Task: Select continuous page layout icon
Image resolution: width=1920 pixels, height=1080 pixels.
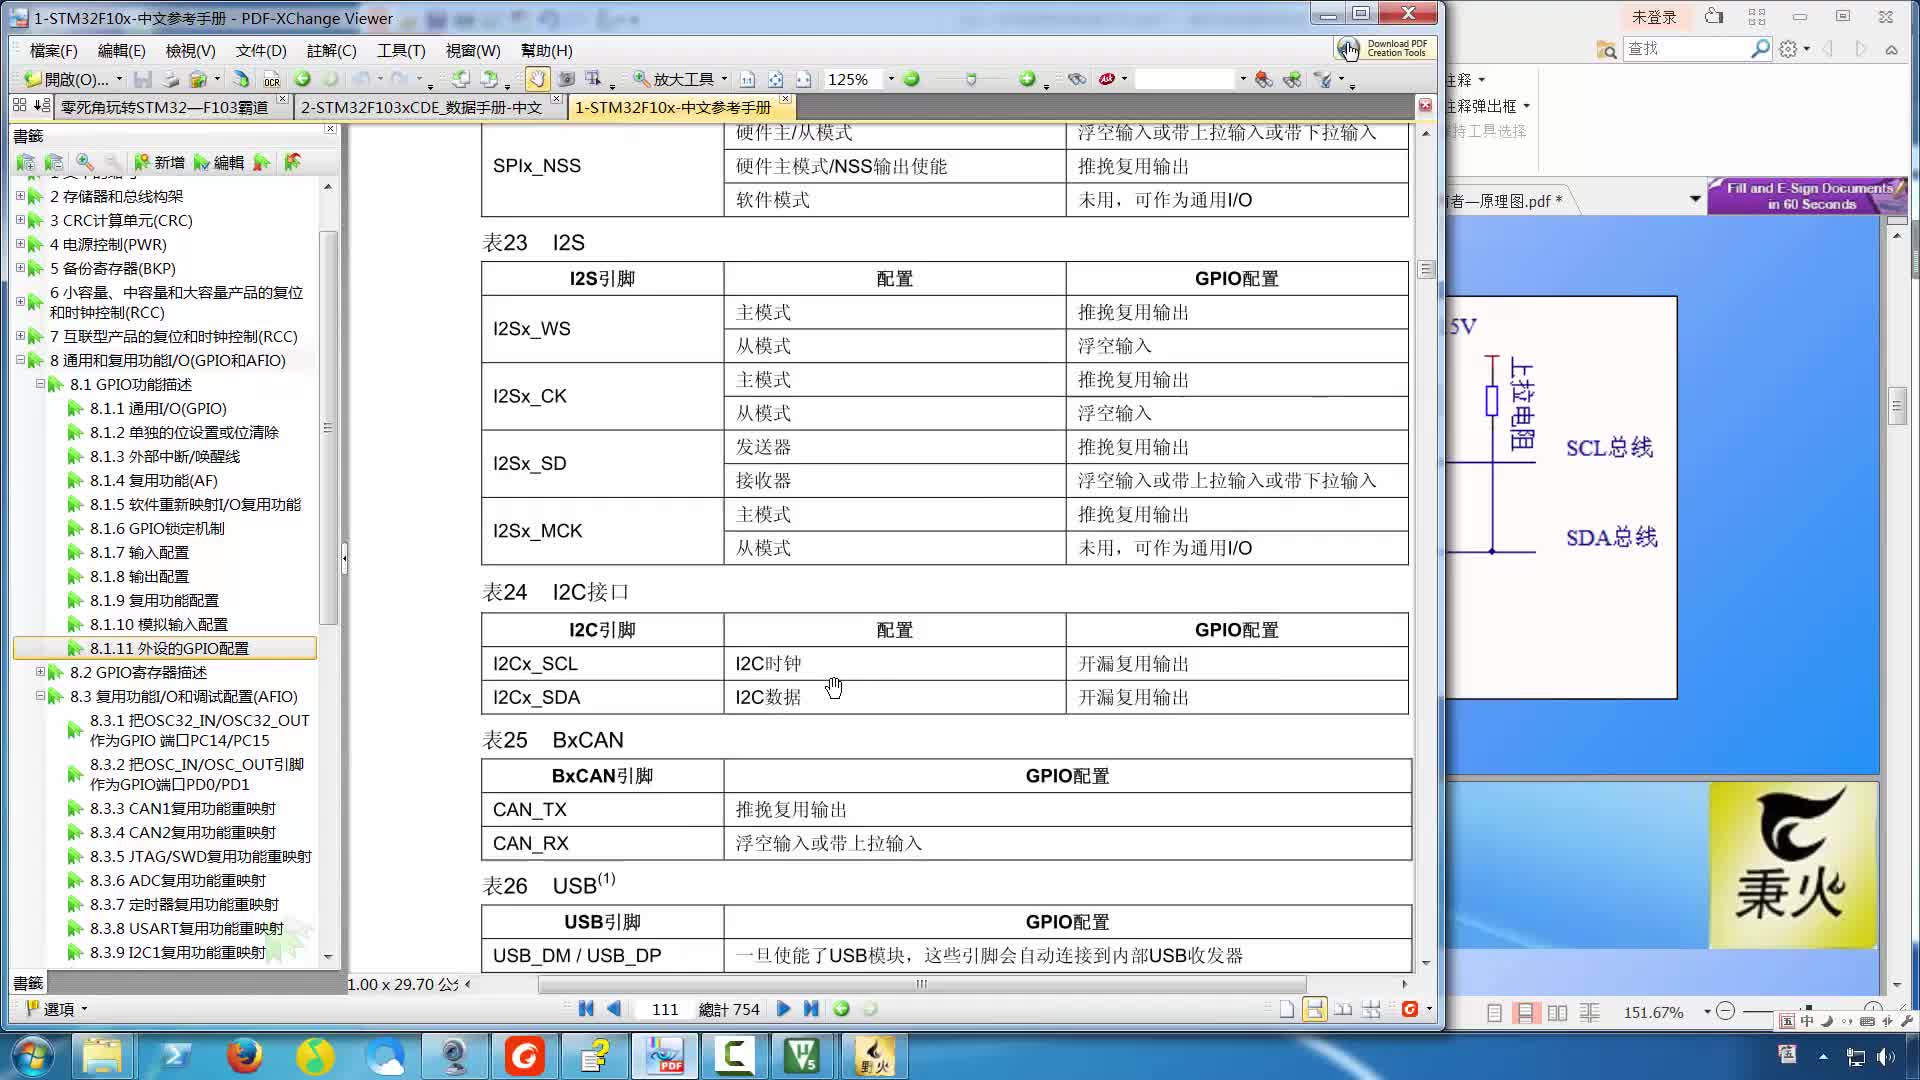Action: (1315, 1009)
